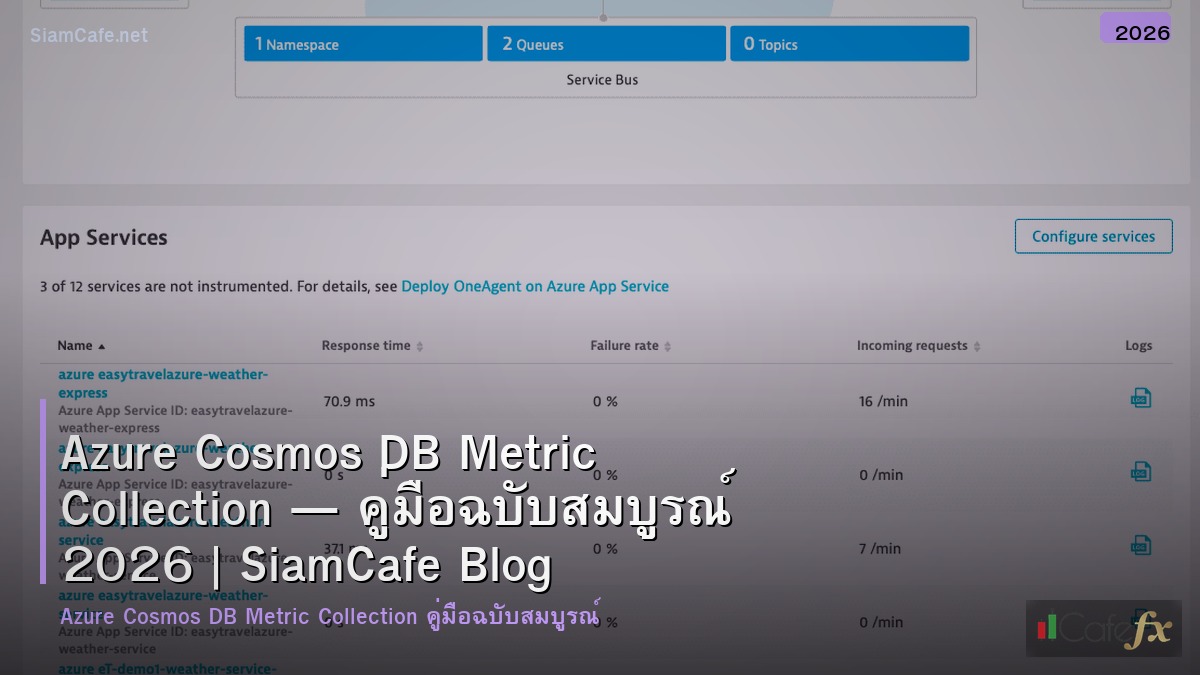This screenshot has height=675, width=1200.
Task: Select the 1 Namespace tile
Action: tap(362, 43)
